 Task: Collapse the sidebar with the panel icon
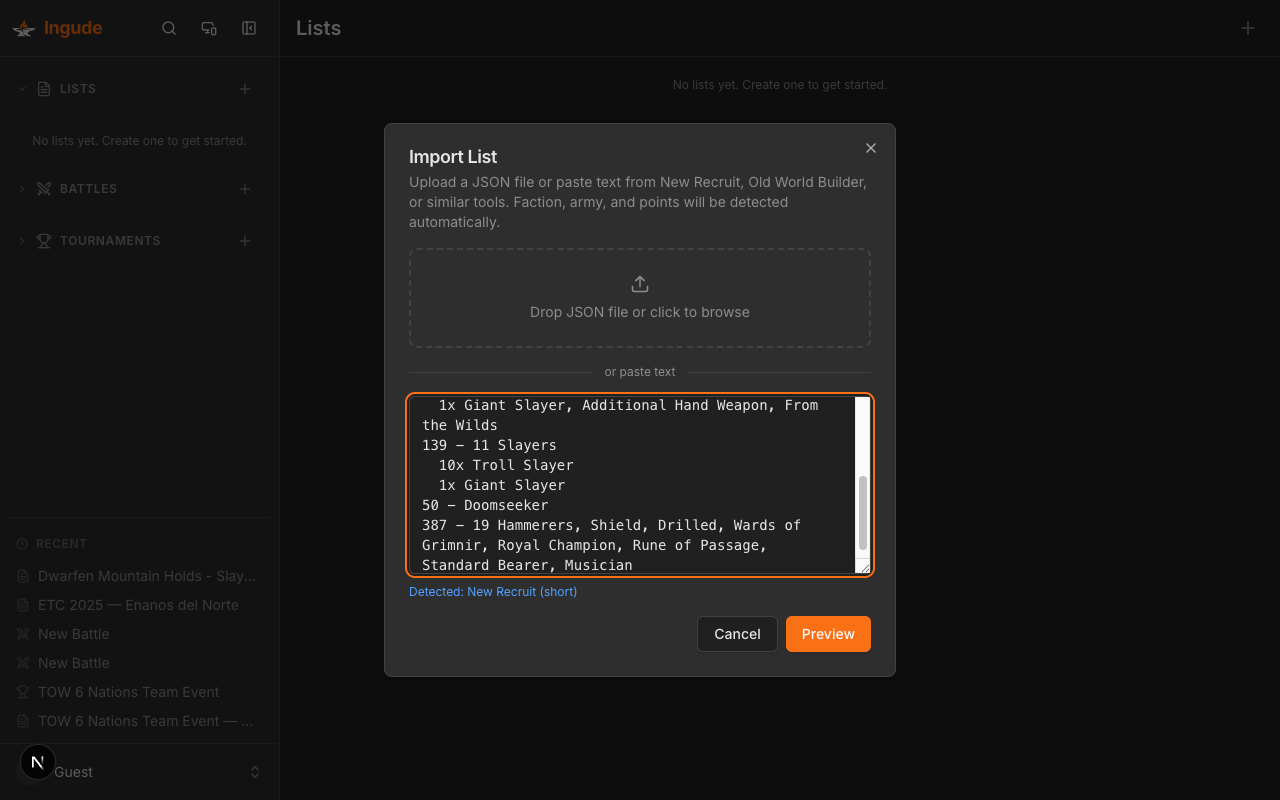248,28
